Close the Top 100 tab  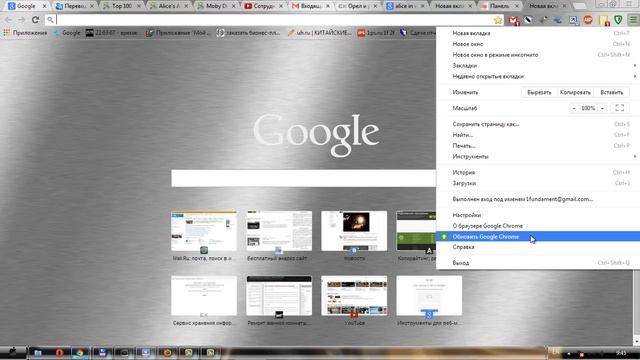click(139, 6)
